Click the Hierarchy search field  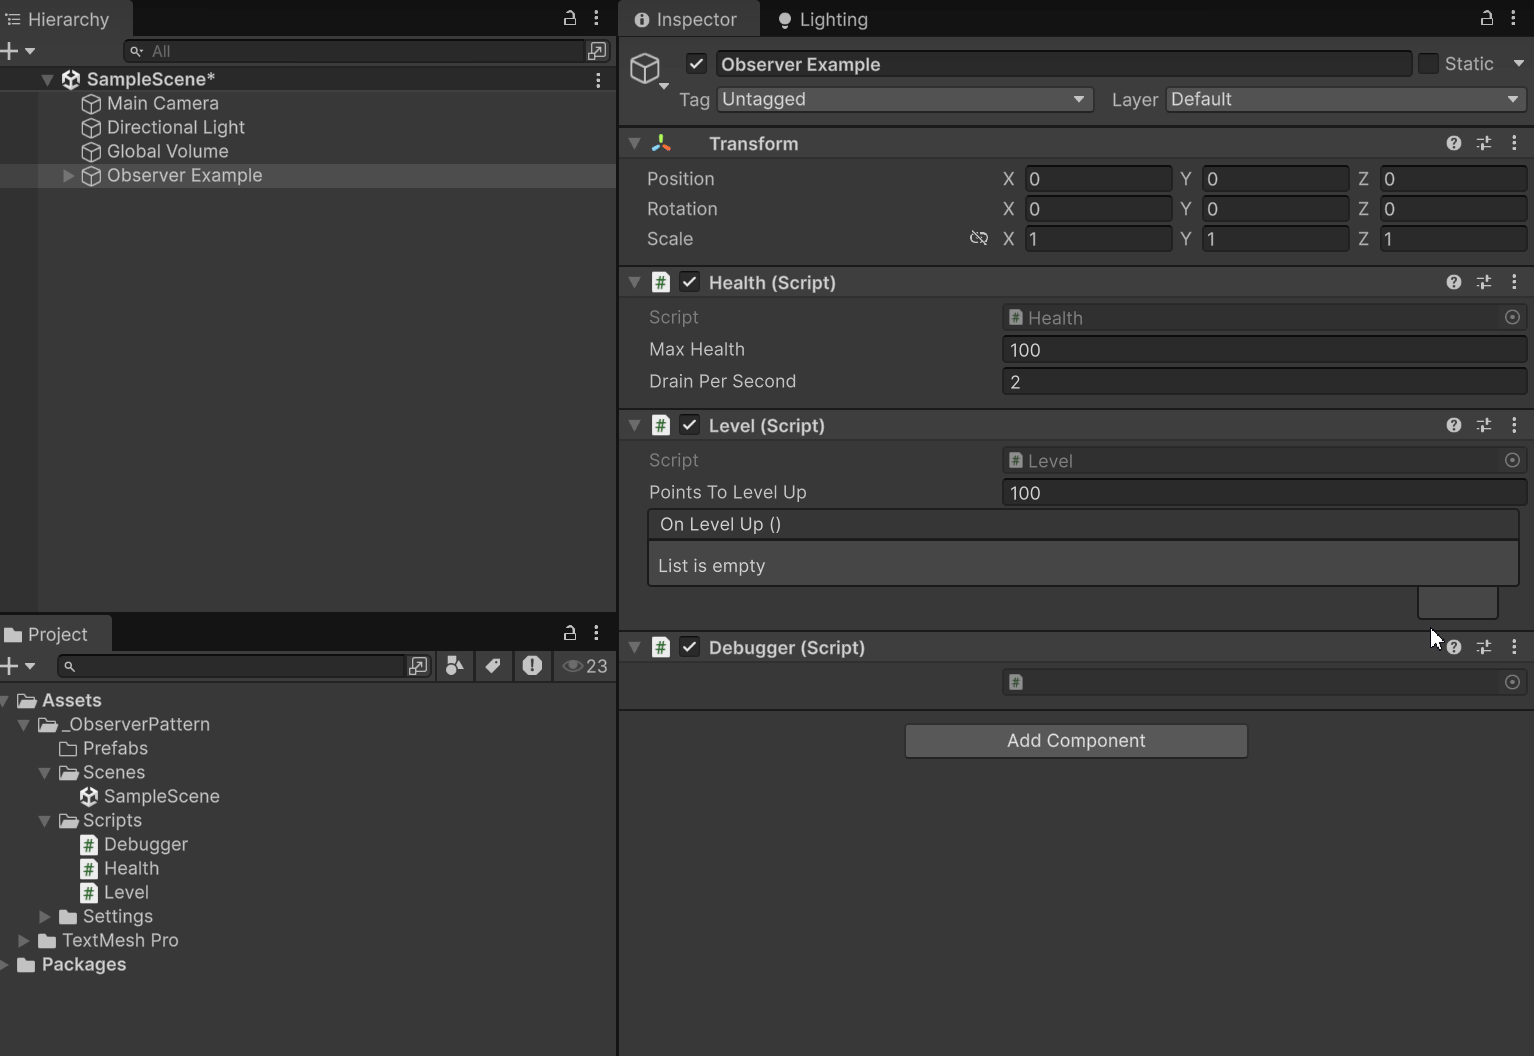click(355, 51)
